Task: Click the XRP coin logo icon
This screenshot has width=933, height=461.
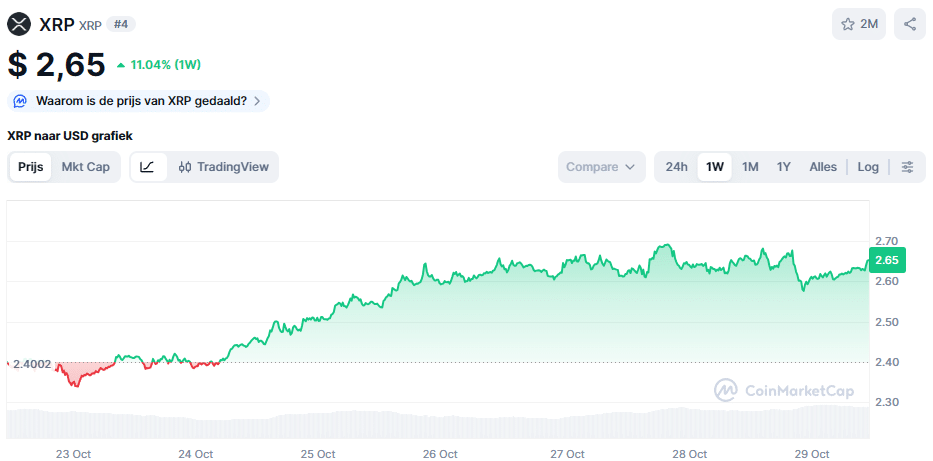Action: click(x=18, y=24)
